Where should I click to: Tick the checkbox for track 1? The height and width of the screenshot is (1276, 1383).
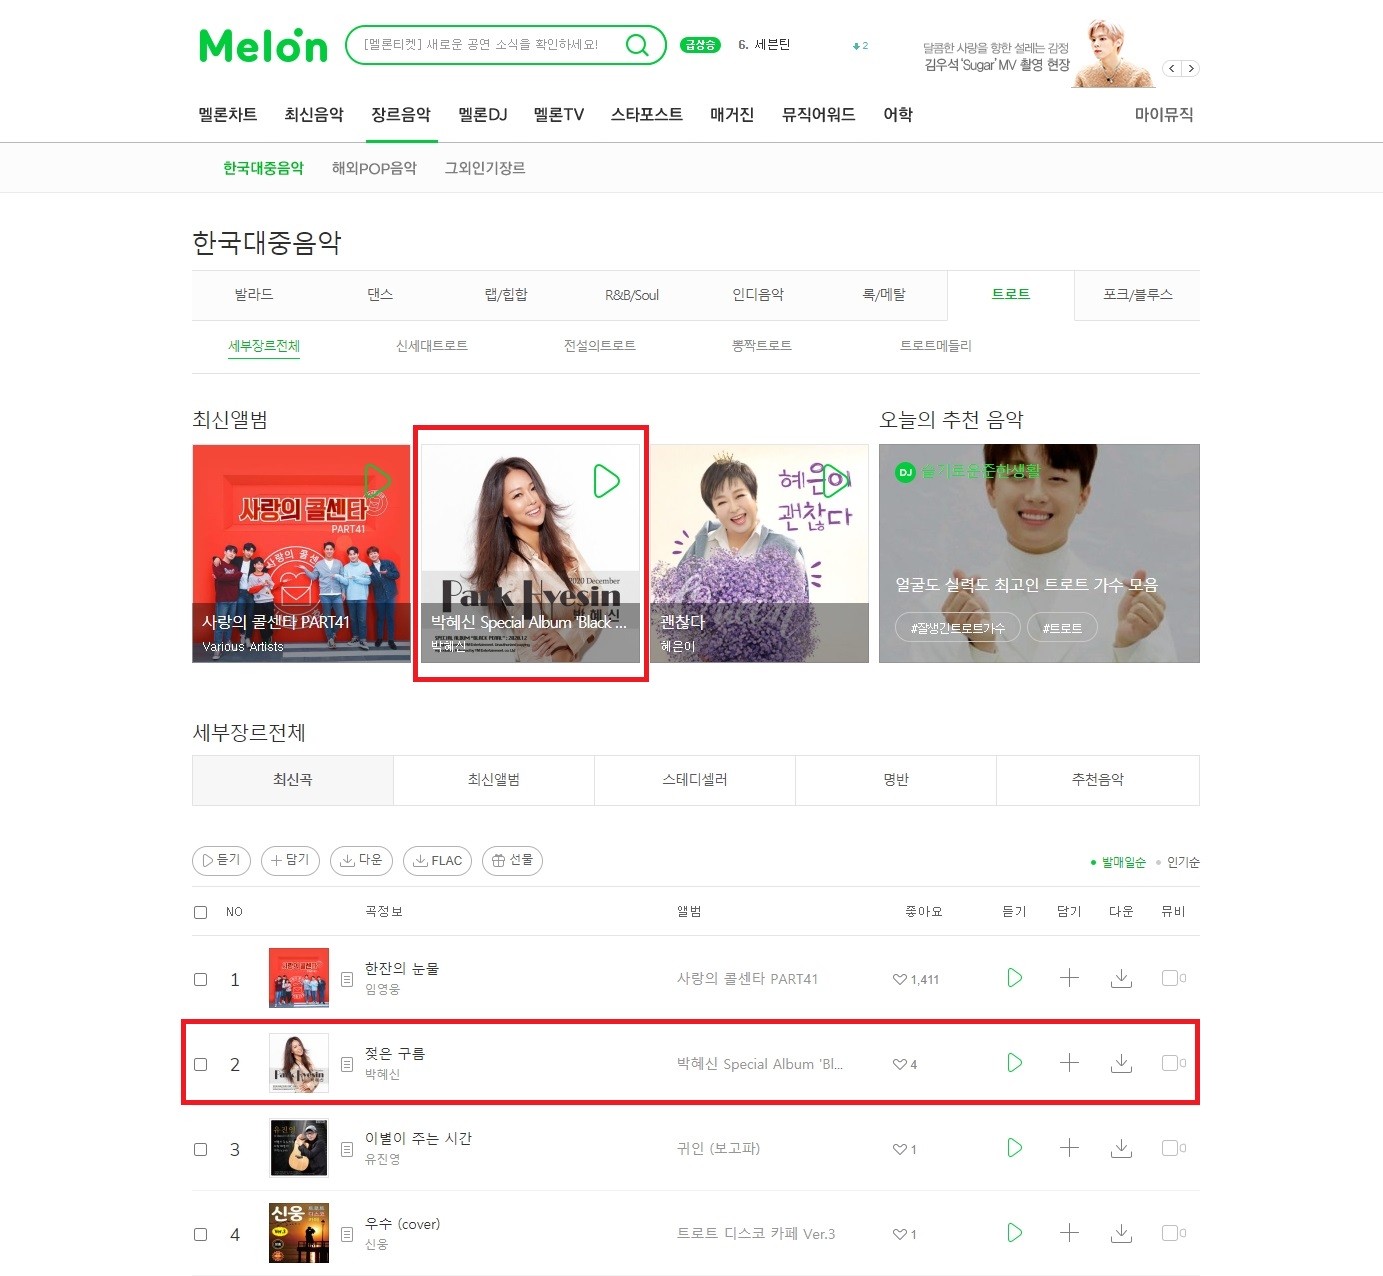(x=200, y=980)
